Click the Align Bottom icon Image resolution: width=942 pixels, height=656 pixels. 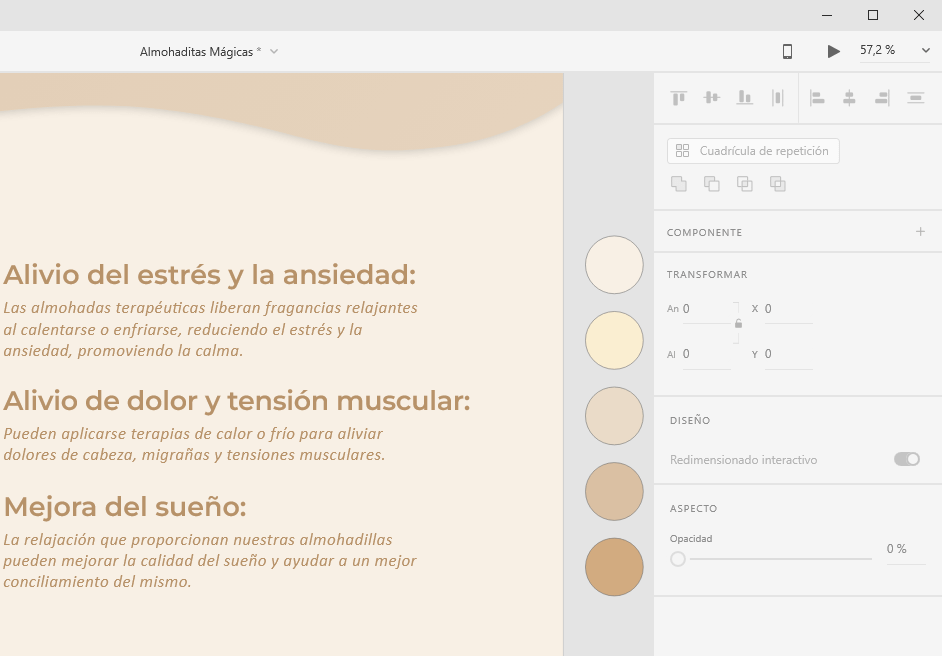point(745,98)
